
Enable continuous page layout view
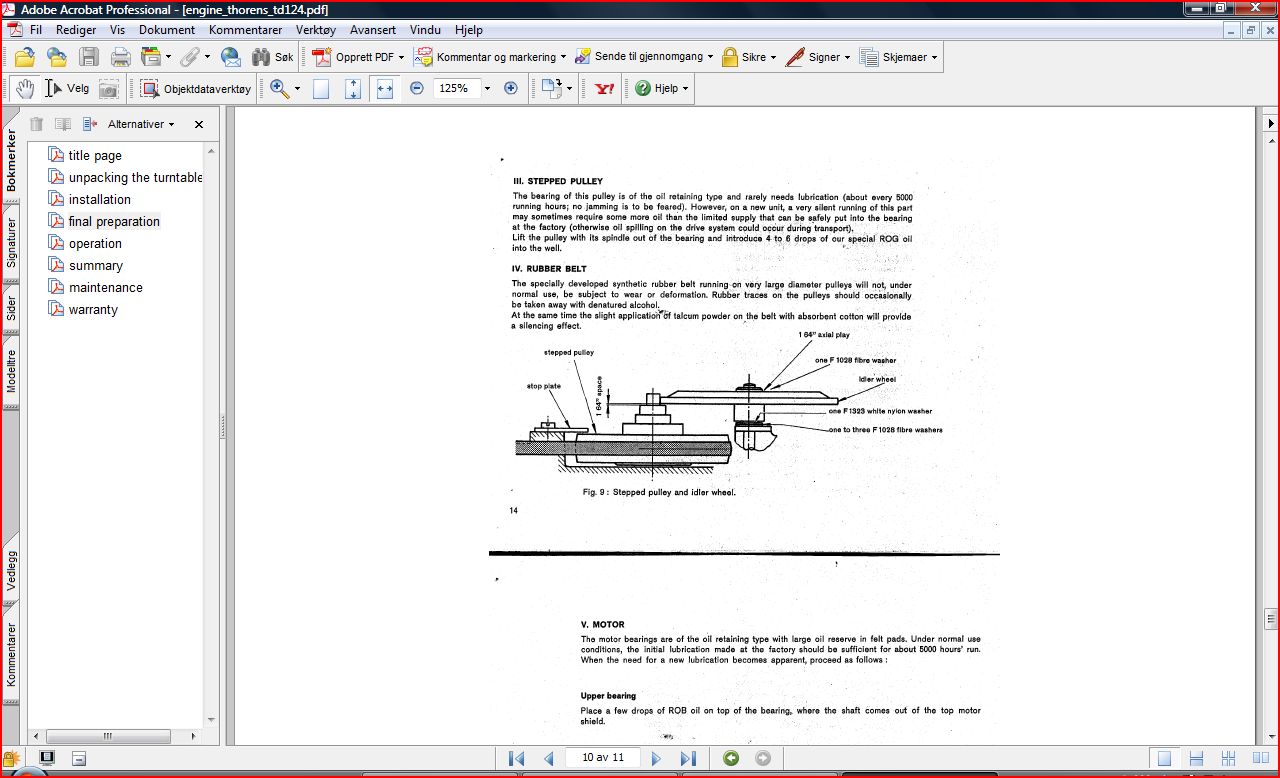tap(1197, 758)
